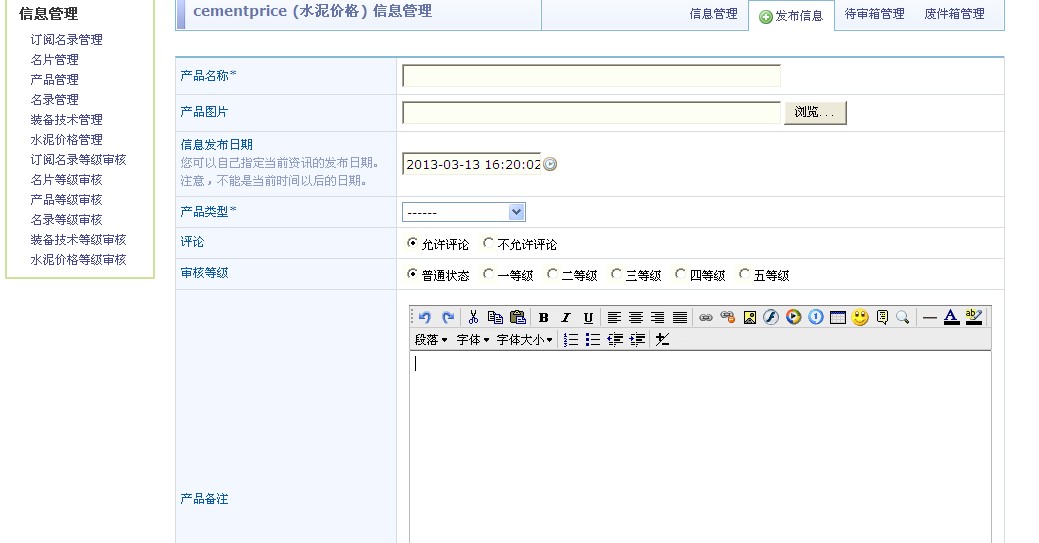The image size is (1039, 543).
Task: Open the smiley emoticon picker
Action: click(x=860, y=317)
